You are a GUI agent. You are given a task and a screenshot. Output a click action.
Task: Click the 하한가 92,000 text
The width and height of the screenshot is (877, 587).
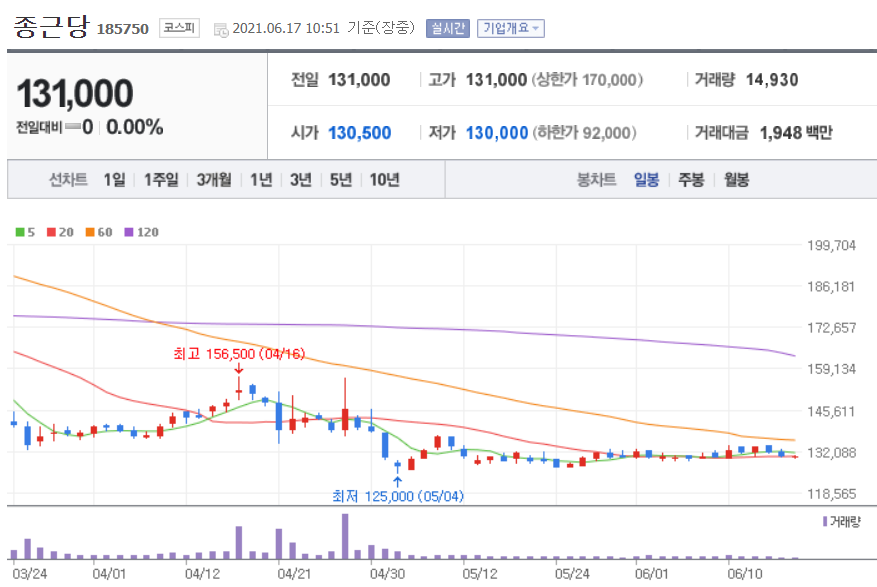click(x=584, y=133)
